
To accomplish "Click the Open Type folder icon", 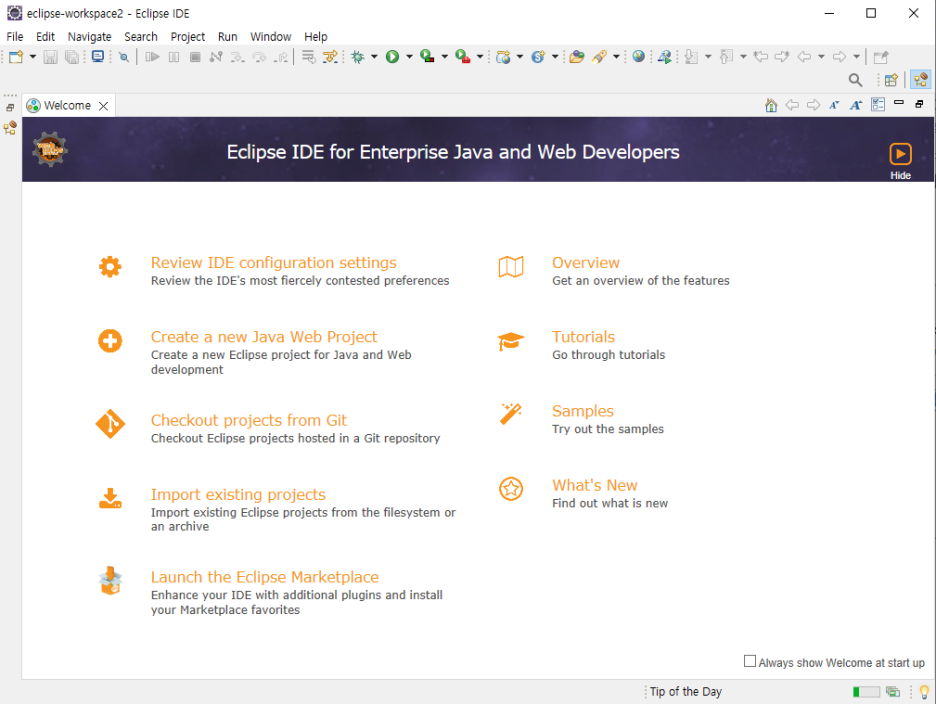I will pyautogui.click(x=577, y=57).
